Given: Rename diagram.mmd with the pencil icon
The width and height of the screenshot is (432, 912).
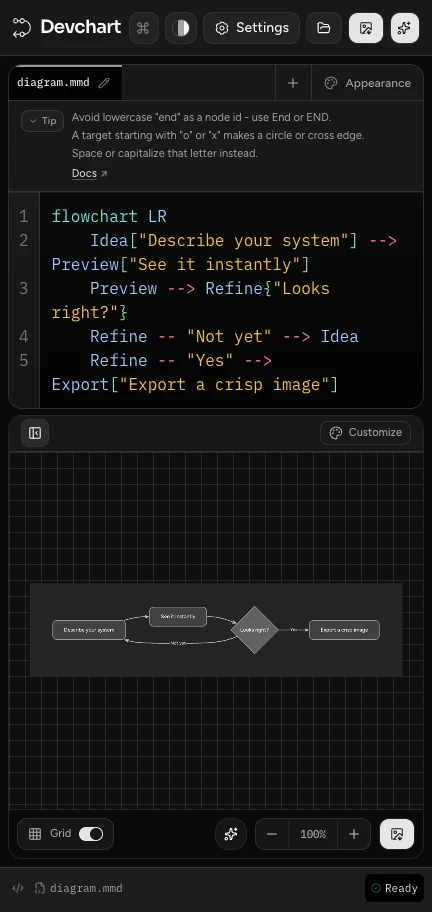Looking at the screenshot, I should coord(104,83).
